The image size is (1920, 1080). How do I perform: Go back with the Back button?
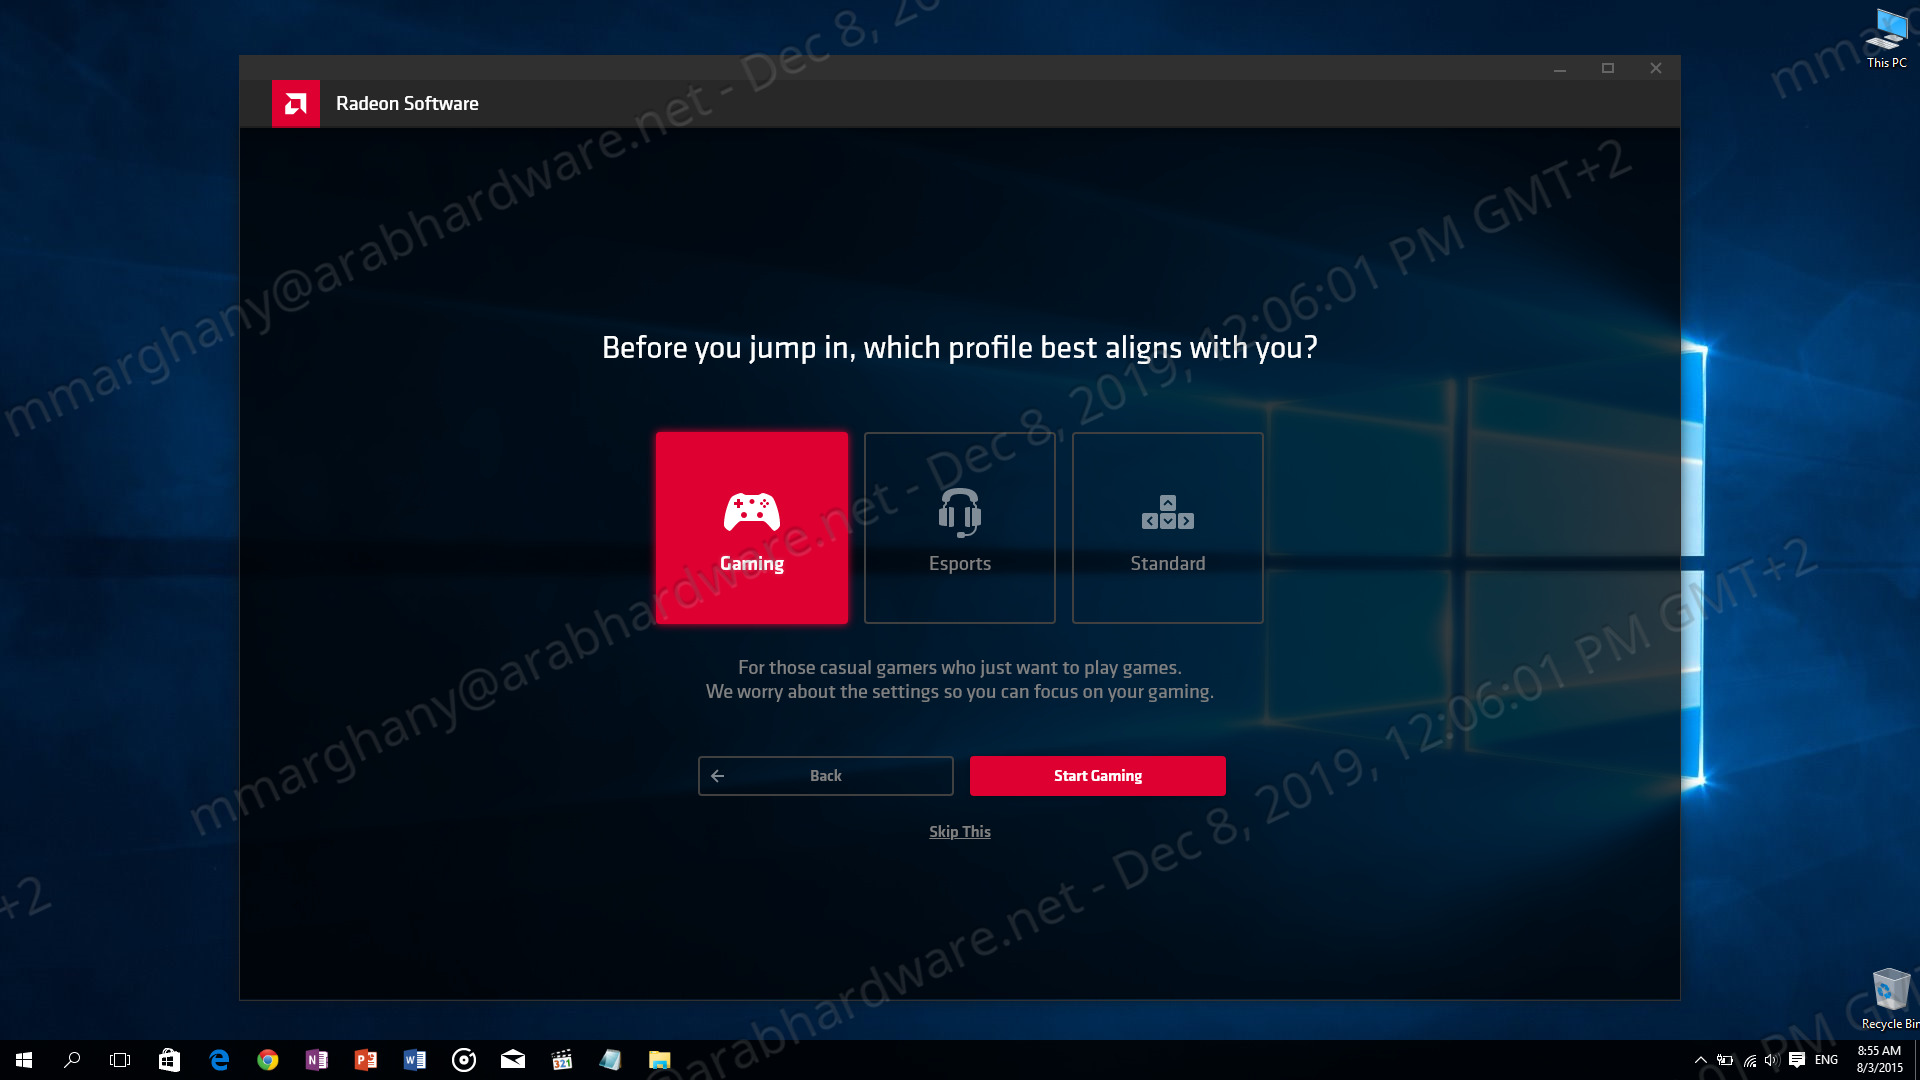click(825, 776)
